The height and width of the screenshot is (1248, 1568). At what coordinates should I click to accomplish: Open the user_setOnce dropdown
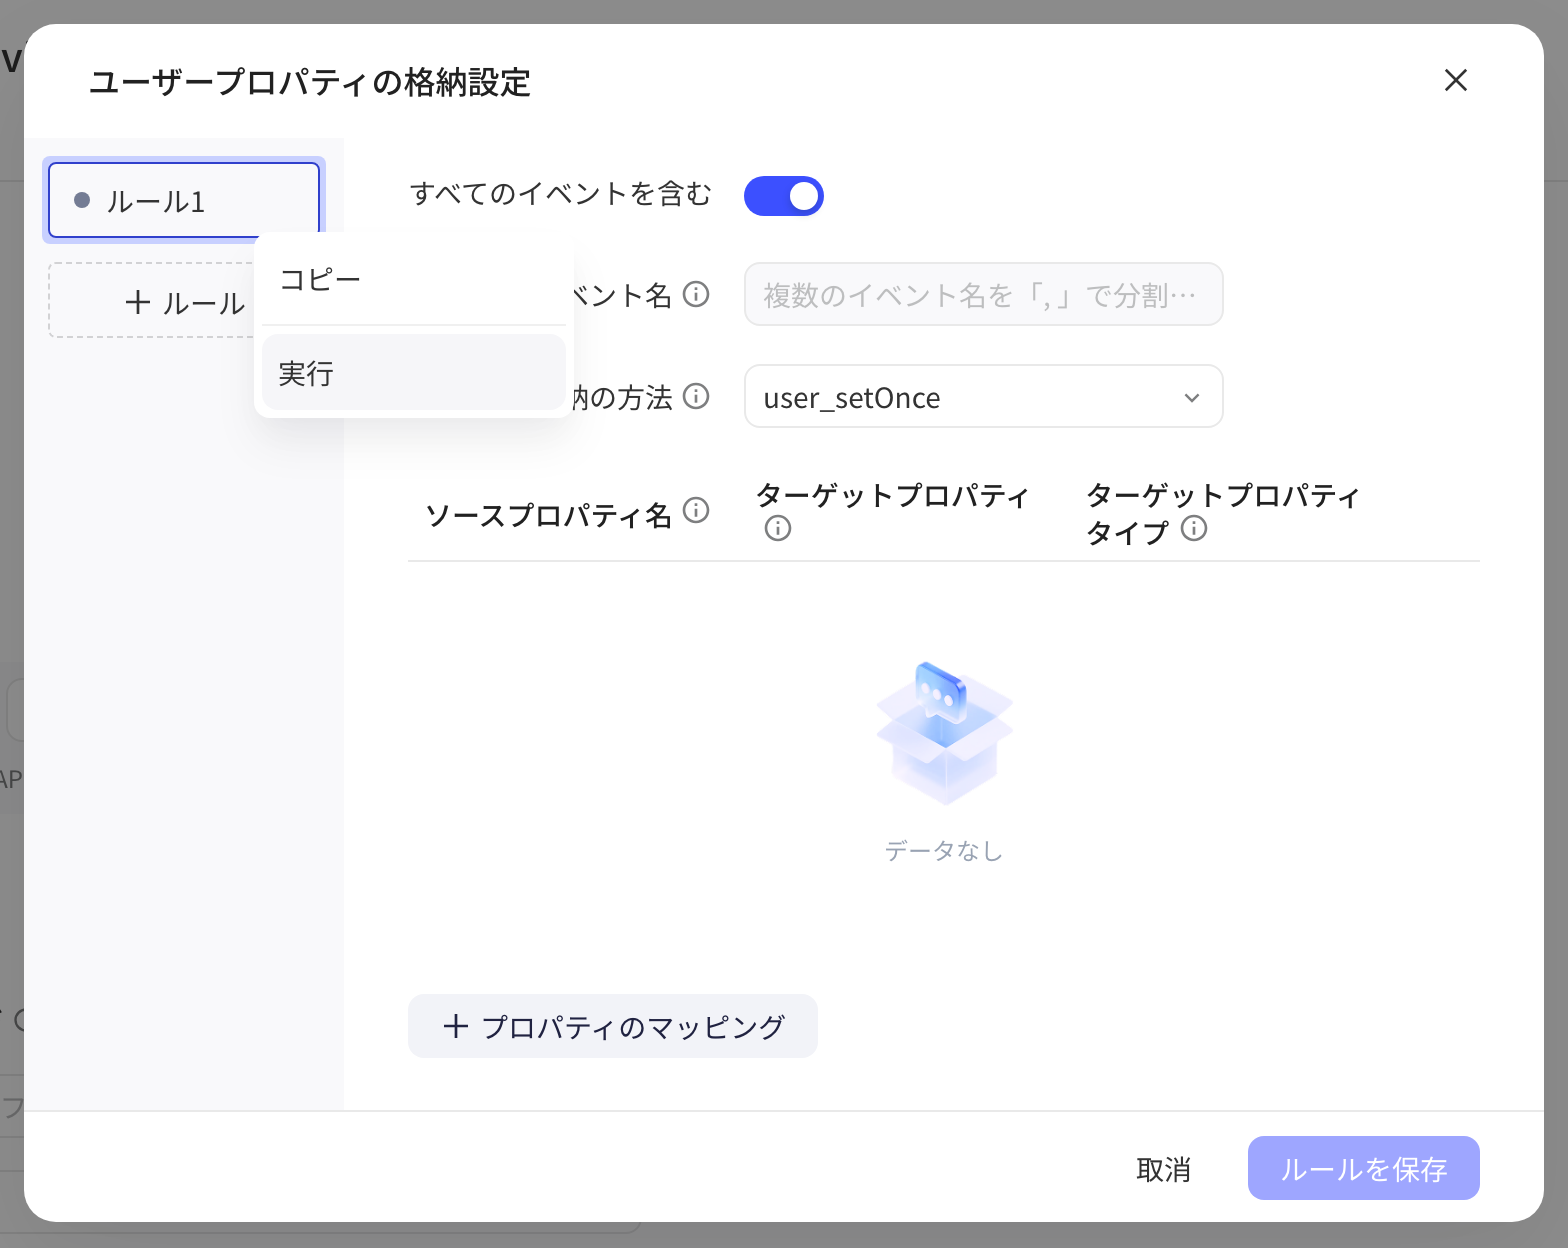(x=984, y=396)
